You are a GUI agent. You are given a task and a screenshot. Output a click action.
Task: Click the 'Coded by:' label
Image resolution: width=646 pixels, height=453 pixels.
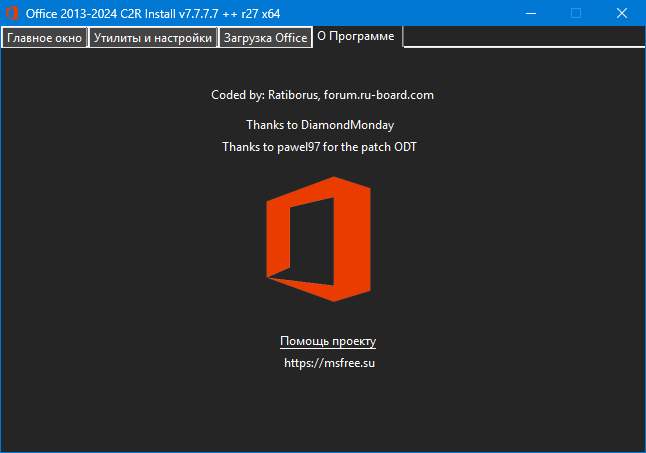tap(237, 95)
